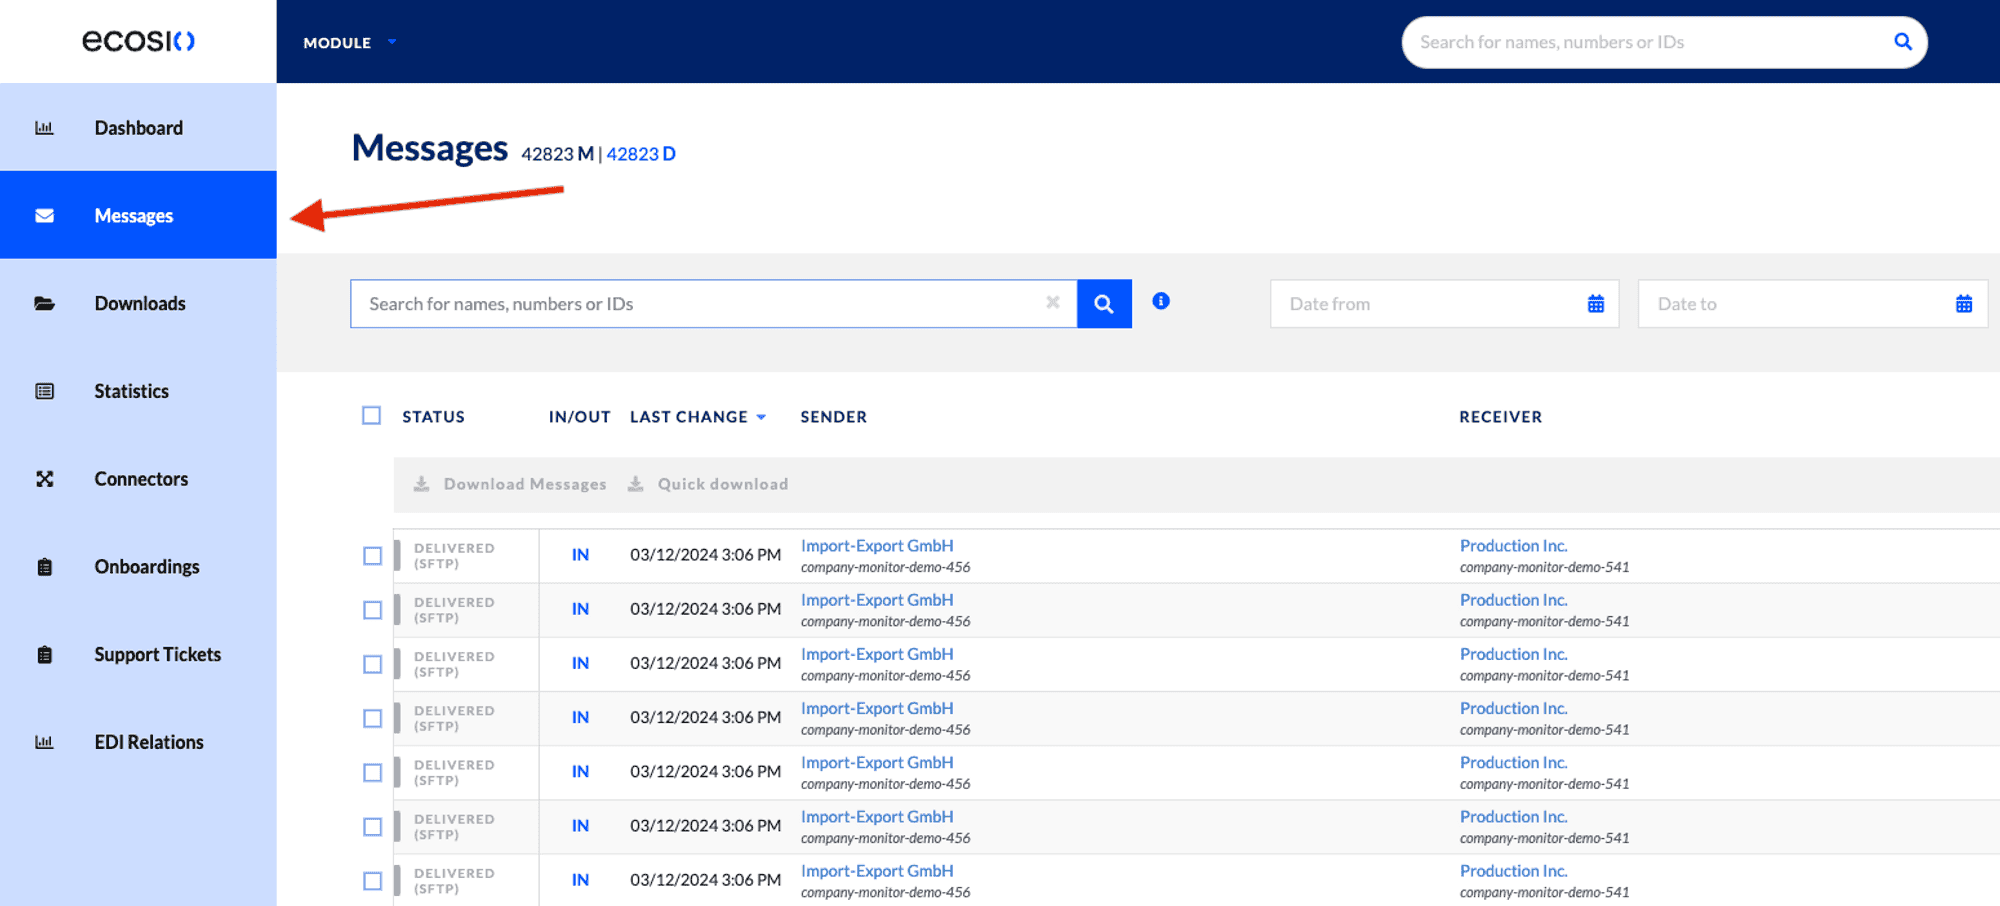Expand the MODULE dropdown in the top bar
The image size is (2000, 906).
pos(348,42)
